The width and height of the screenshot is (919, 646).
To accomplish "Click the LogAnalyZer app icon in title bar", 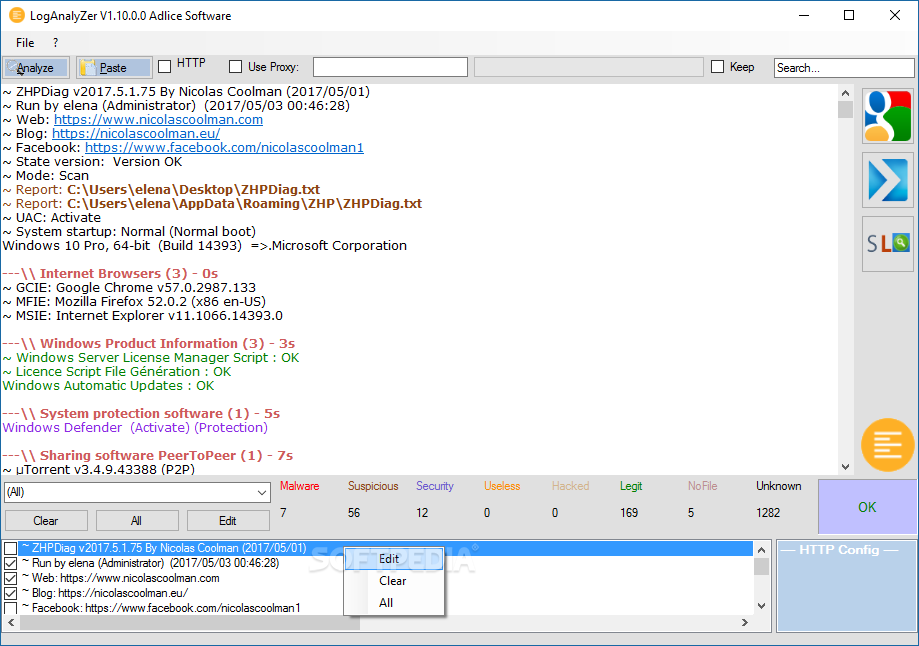I will point(17,15).
